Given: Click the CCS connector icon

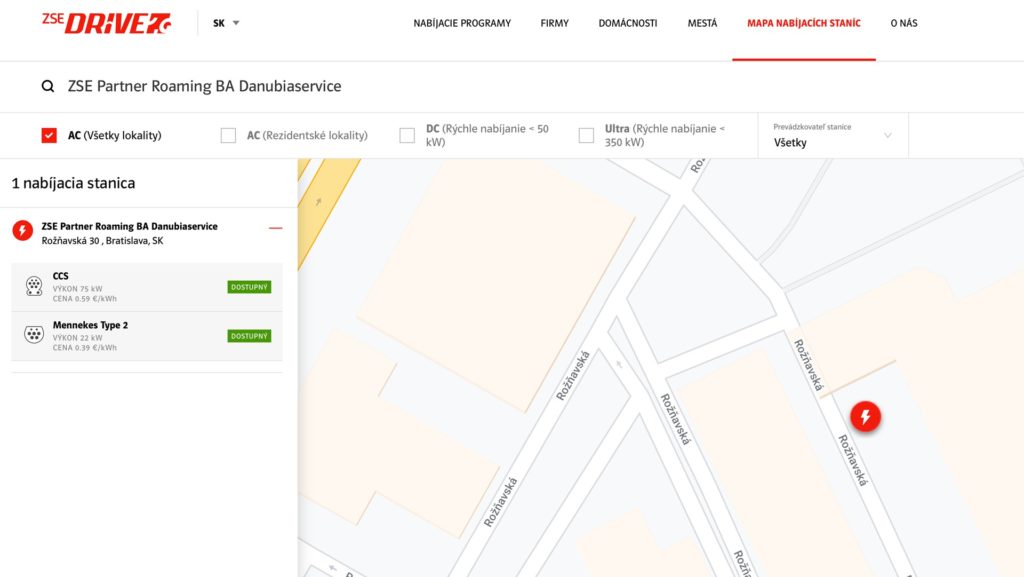Looking at the screenshot, I should (34, 286).
